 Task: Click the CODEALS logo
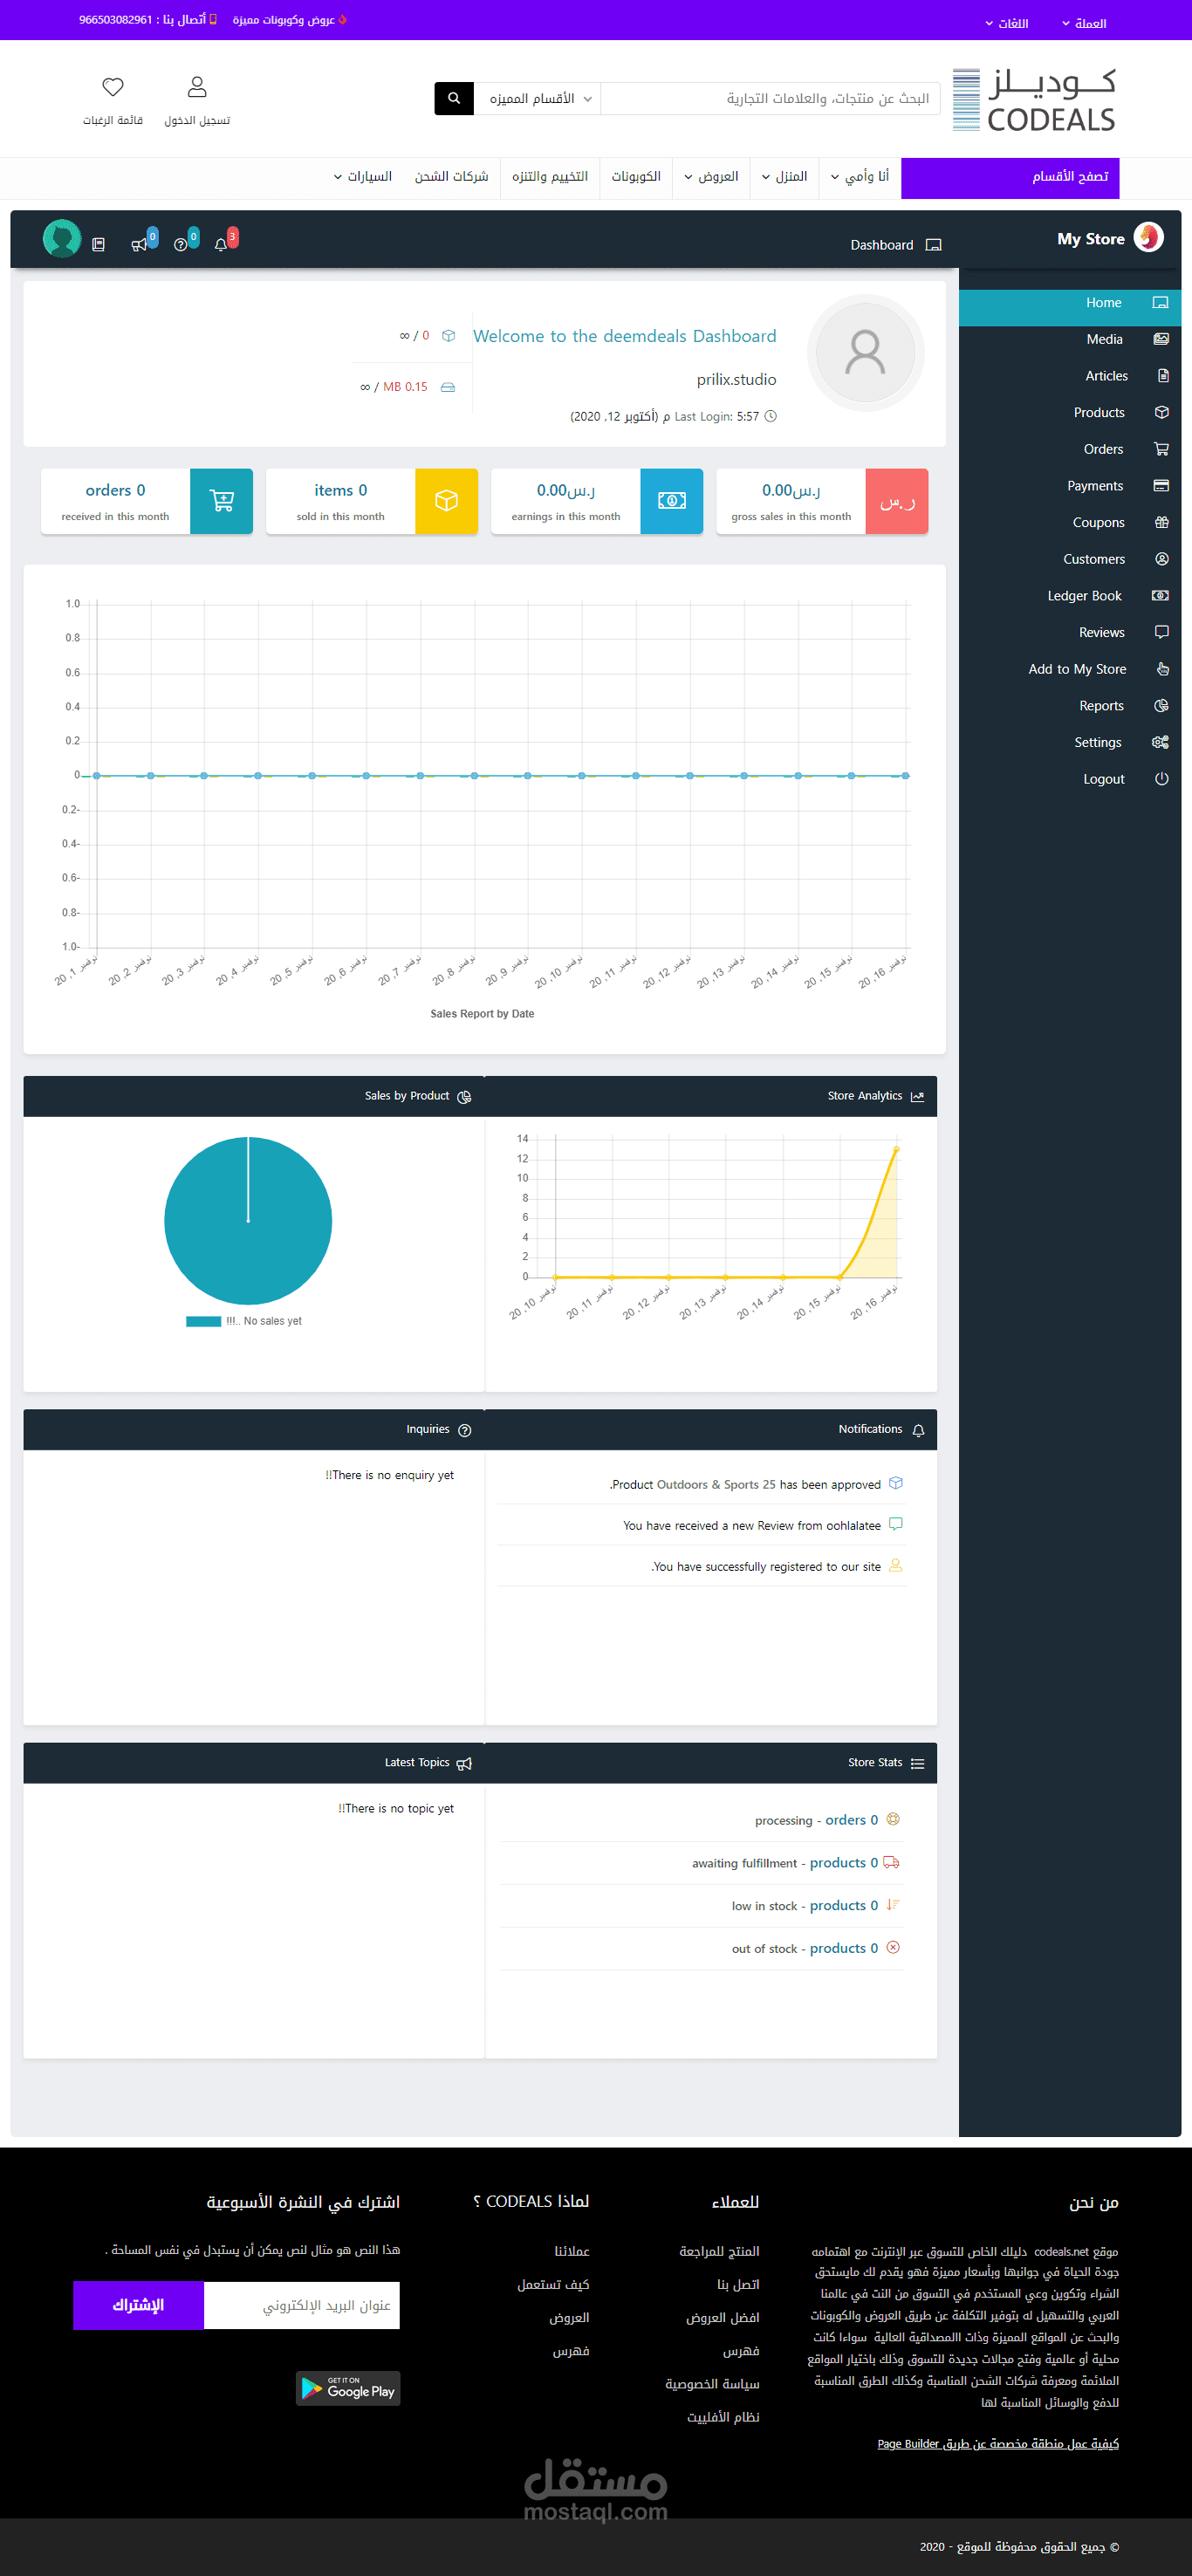coord(1034,100)
